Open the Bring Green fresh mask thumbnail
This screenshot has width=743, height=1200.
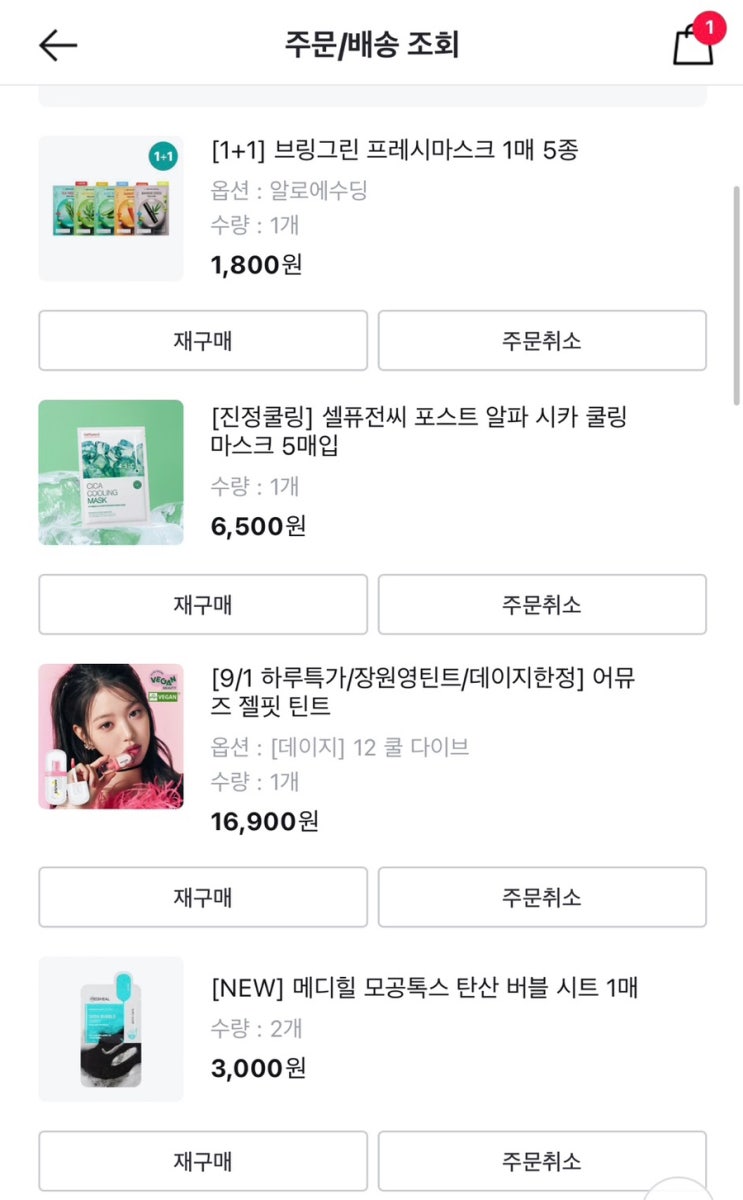tap(111, 208)
